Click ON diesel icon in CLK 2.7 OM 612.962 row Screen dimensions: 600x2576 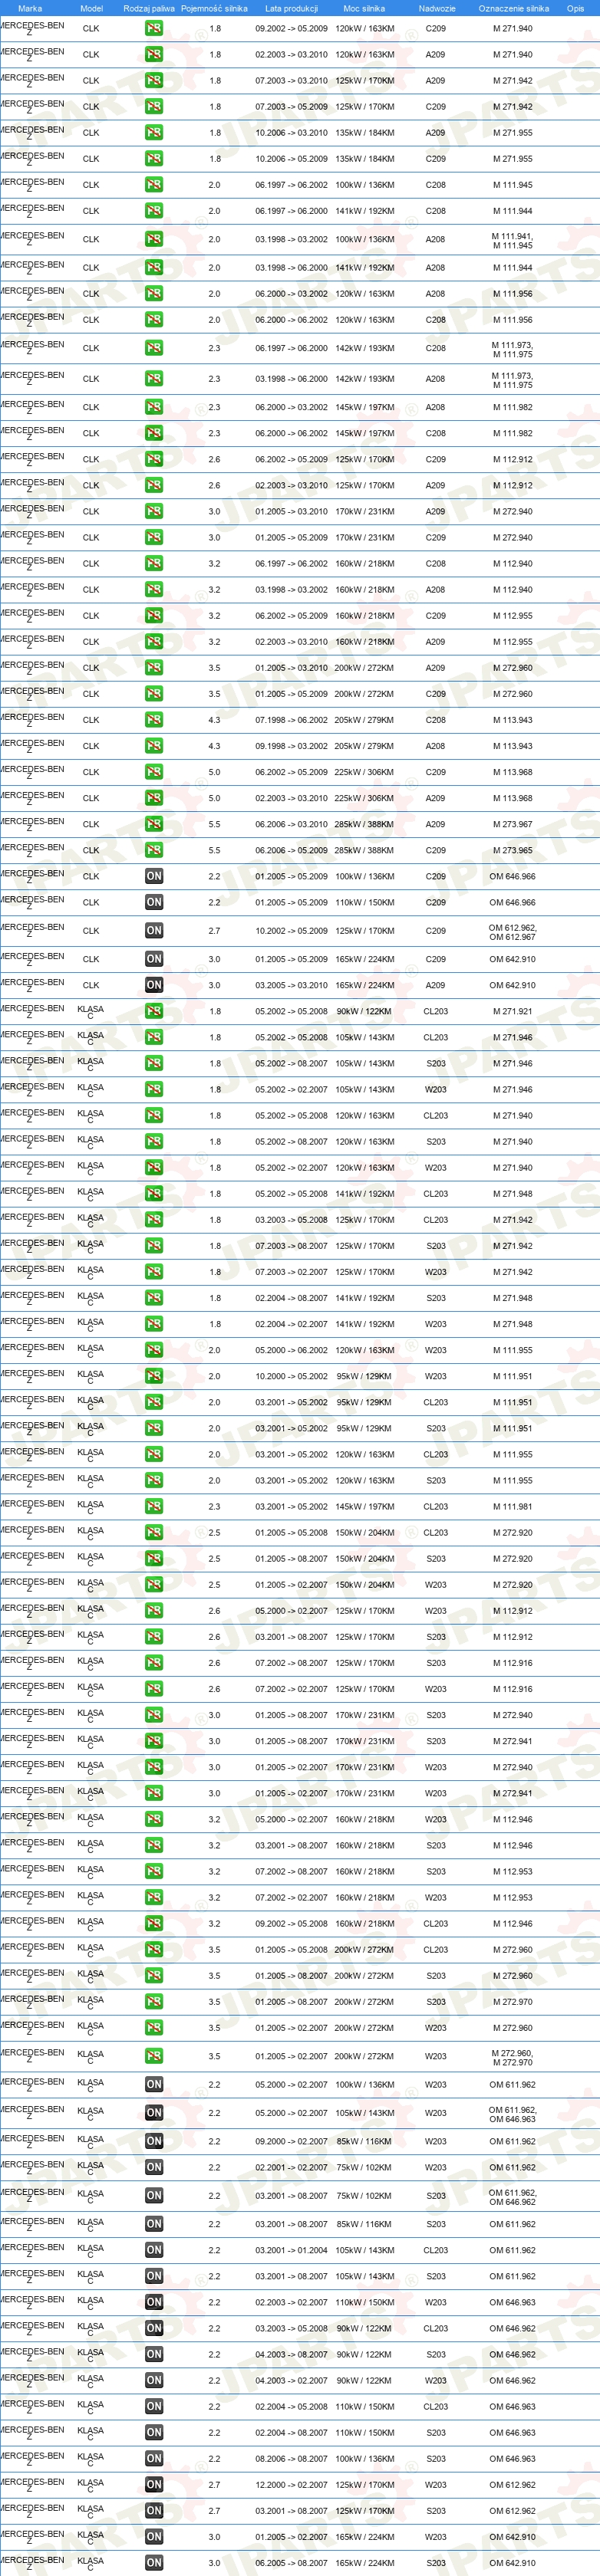click(153, 930)
